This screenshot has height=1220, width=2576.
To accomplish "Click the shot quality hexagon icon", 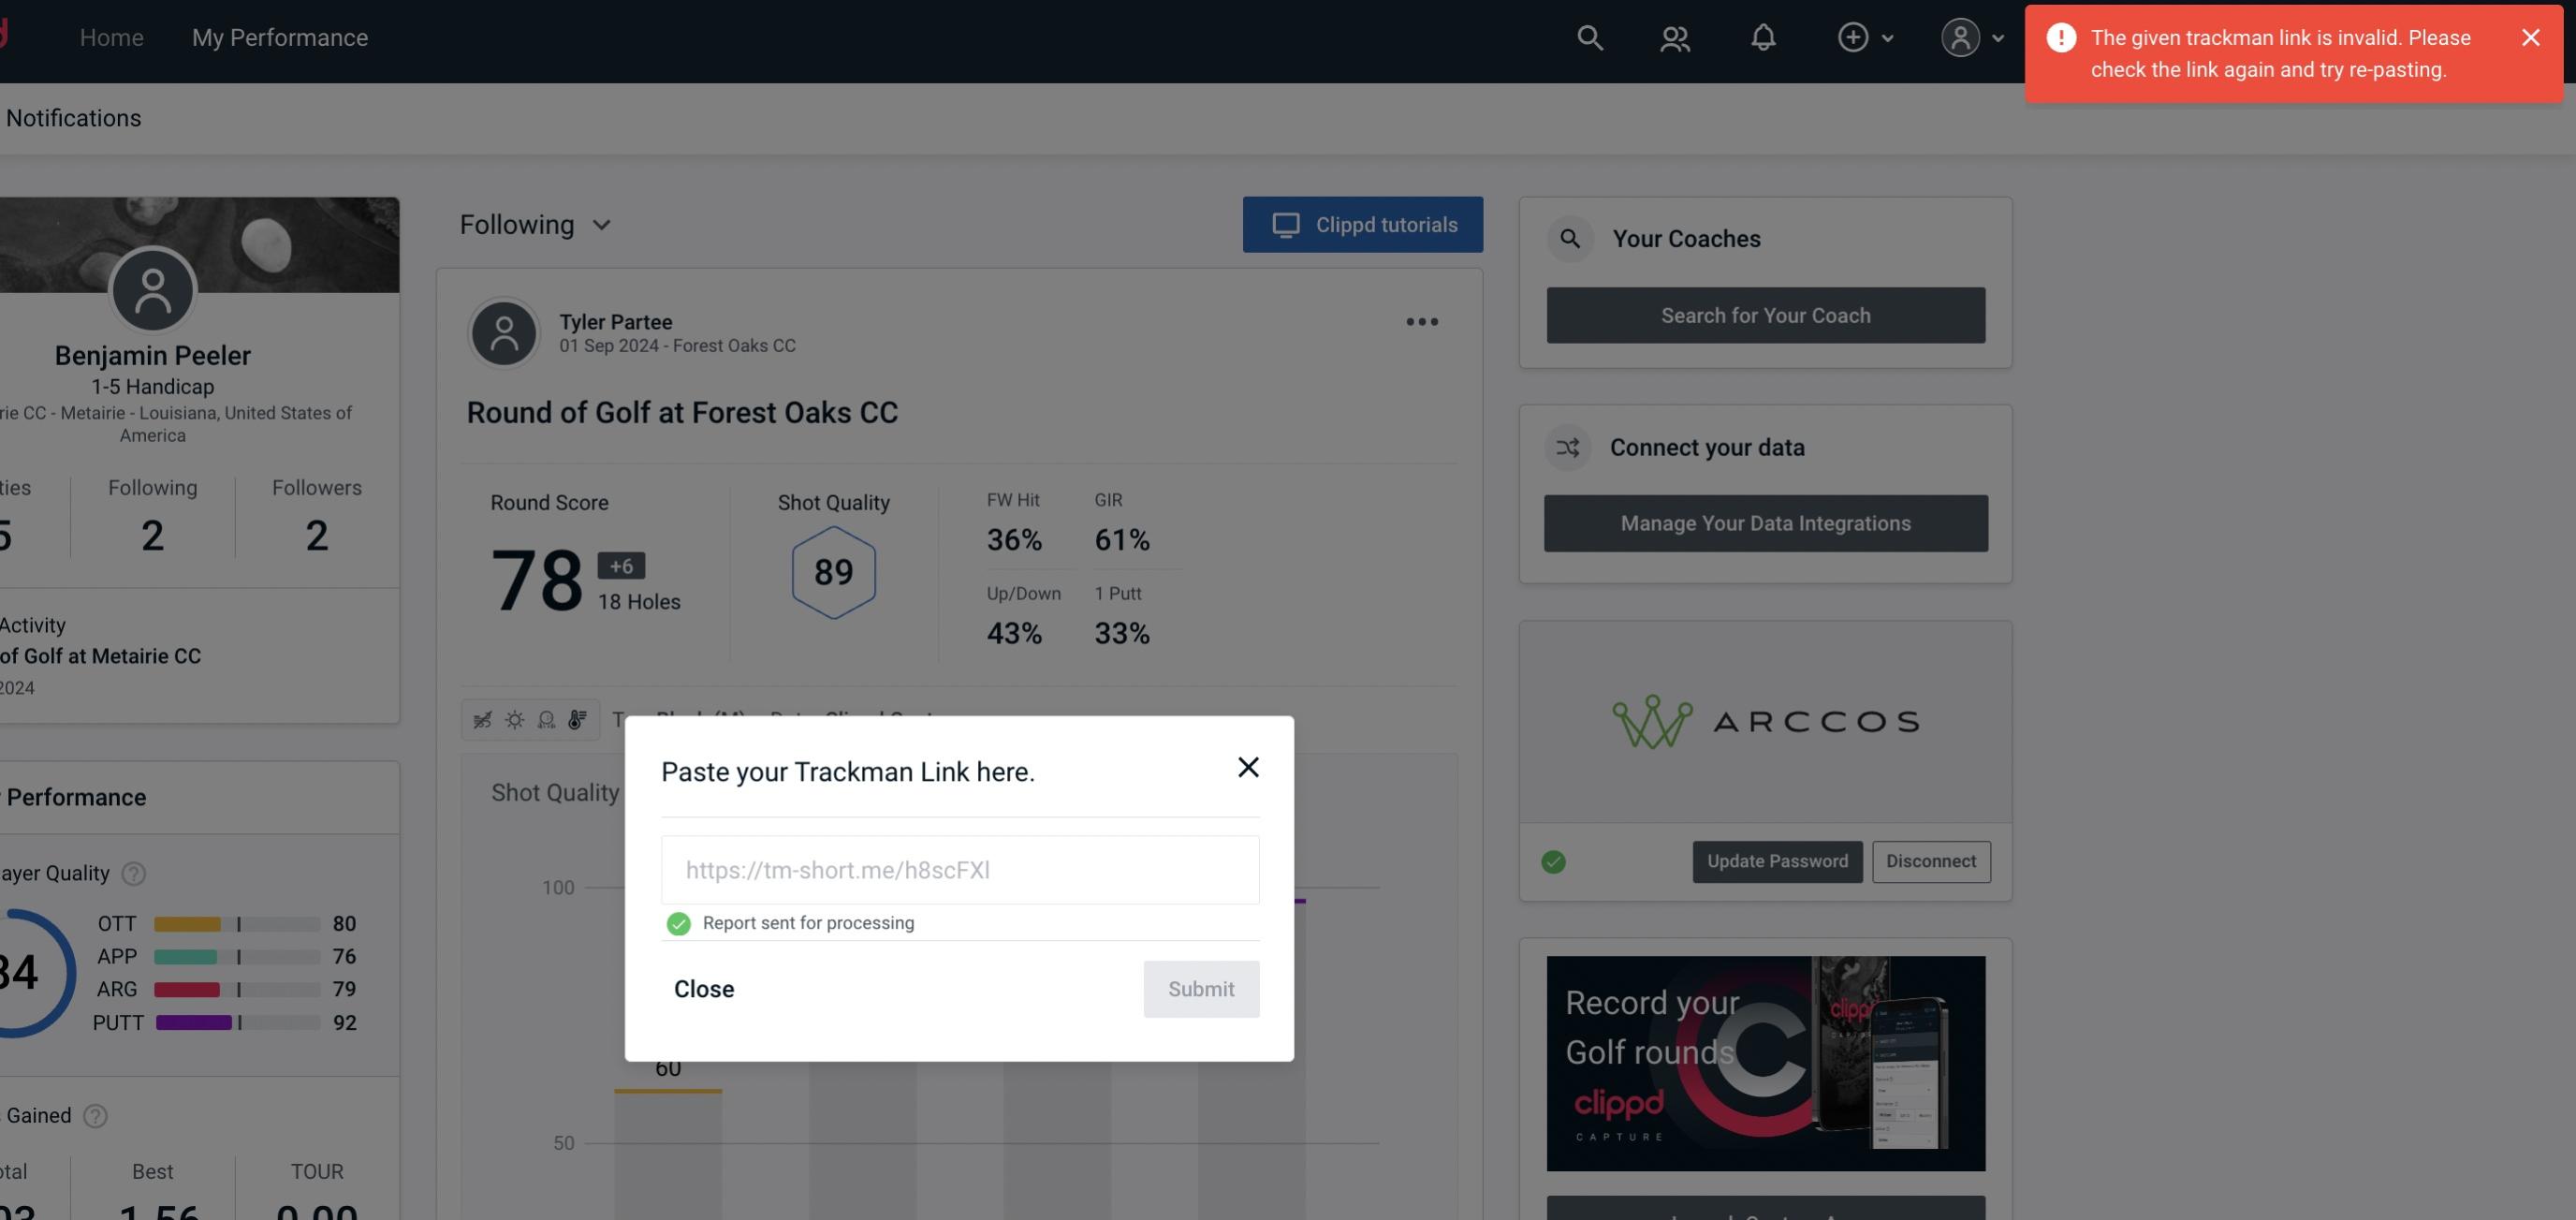I will coord(833,572).
